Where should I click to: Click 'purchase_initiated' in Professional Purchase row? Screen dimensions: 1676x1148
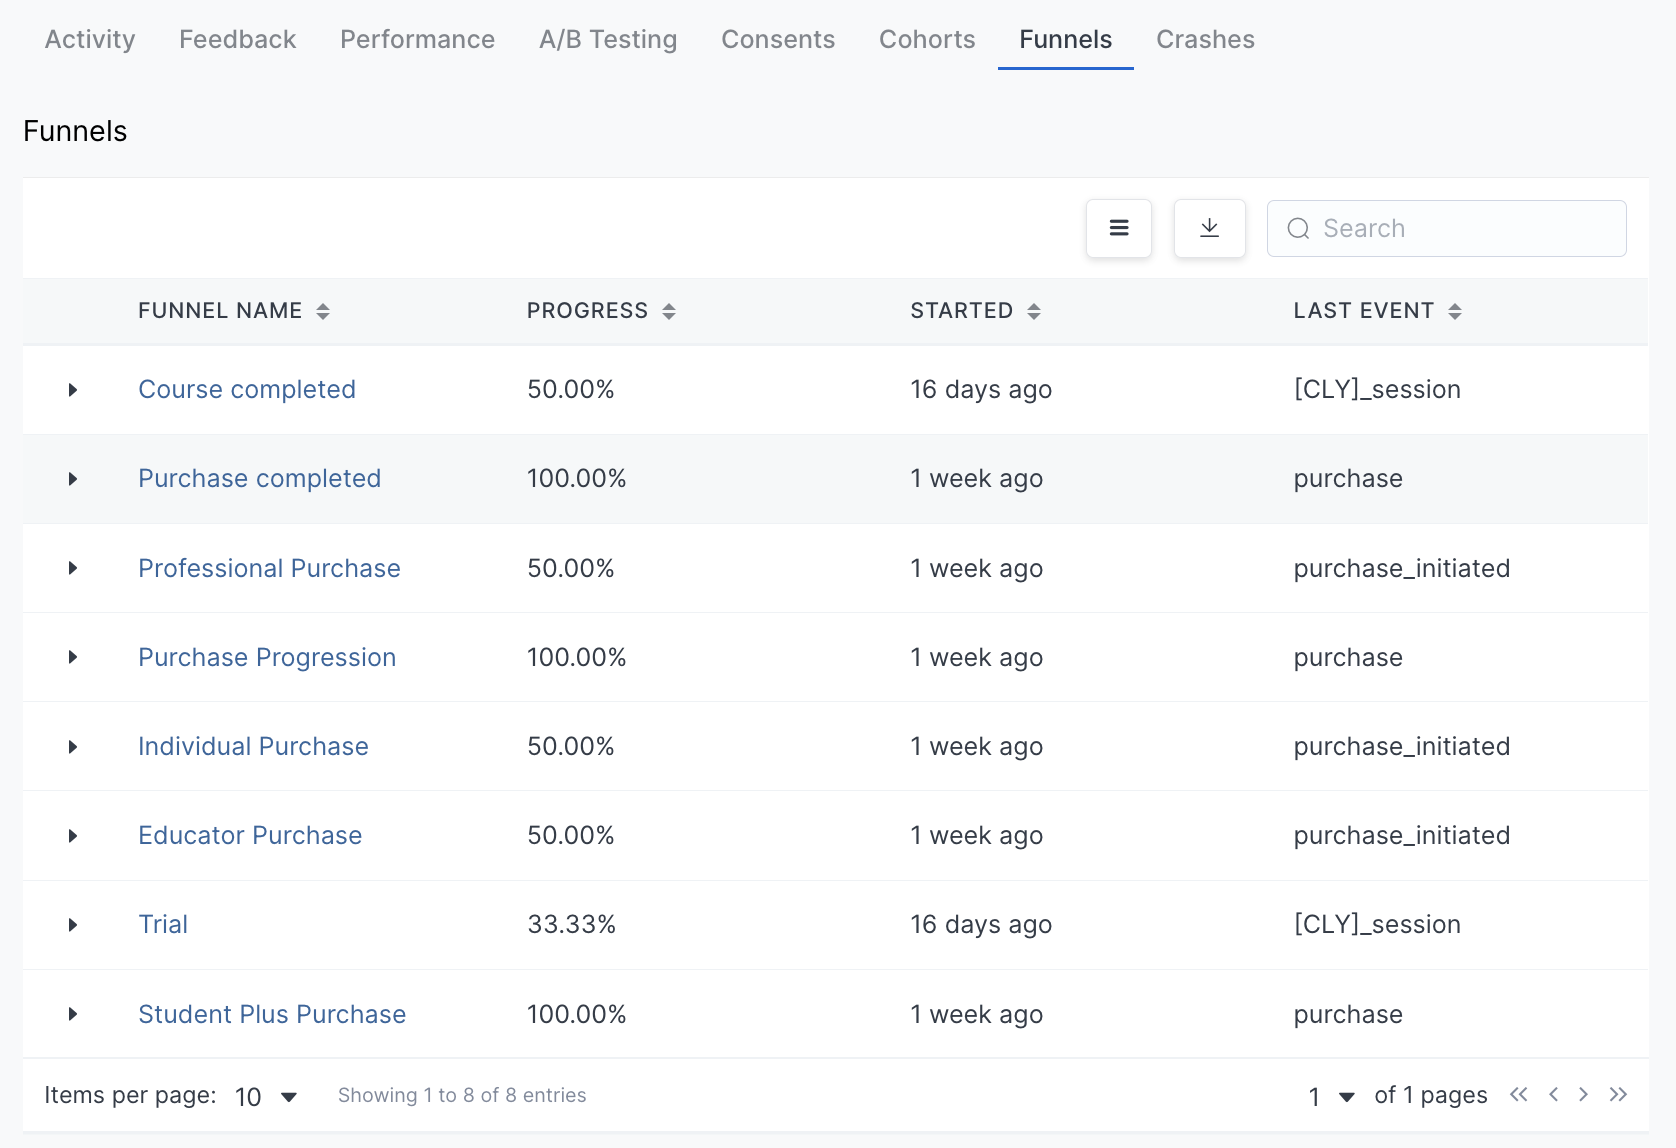(x=1402, y=568)
